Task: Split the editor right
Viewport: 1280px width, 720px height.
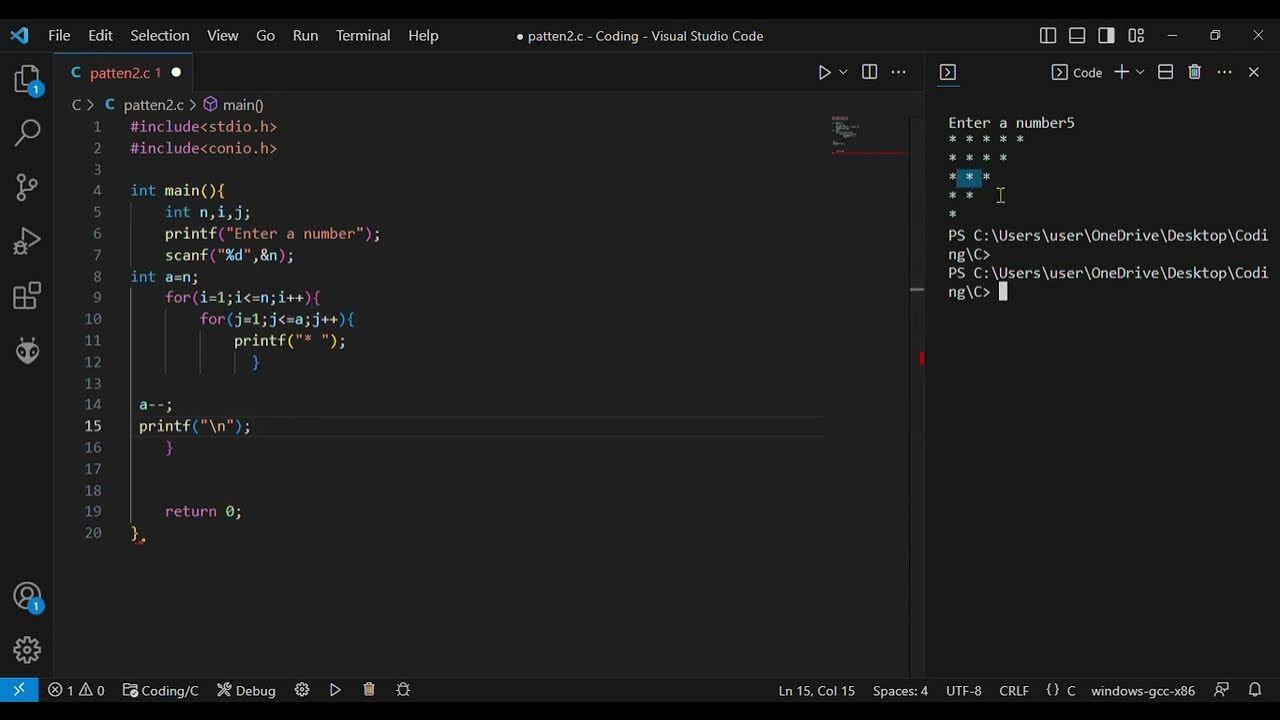Action: (869, 72)
